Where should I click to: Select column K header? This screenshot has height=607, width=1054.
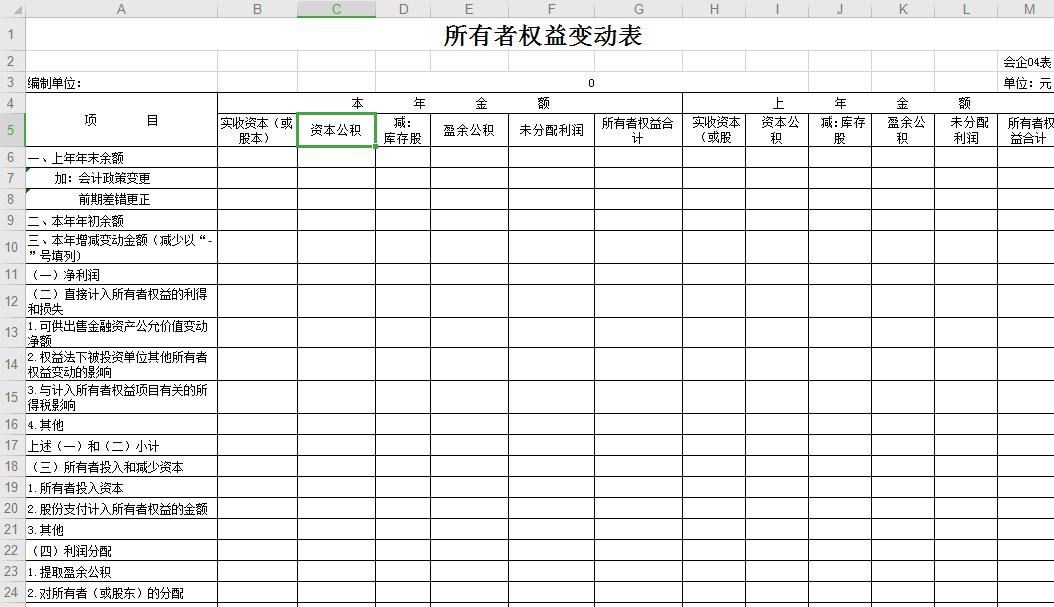903,9
